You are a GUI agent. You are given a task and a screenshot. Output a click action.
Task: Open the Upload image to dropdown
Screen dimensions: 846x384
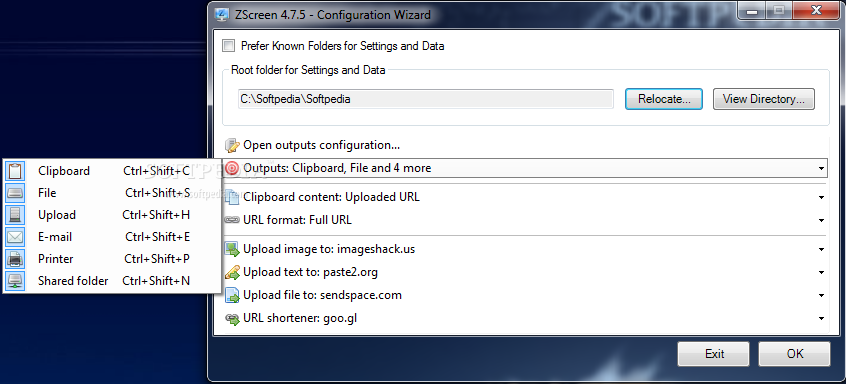tap(821, 250)
